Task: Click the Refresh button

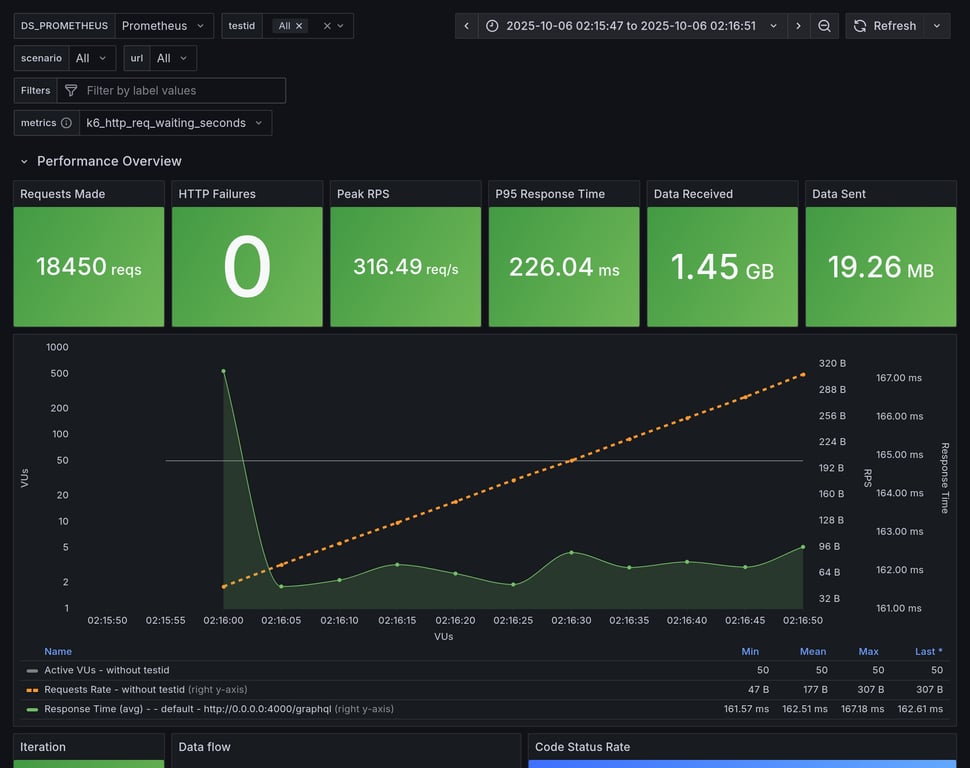Action: pyautogui.click(x=884, y=26)
